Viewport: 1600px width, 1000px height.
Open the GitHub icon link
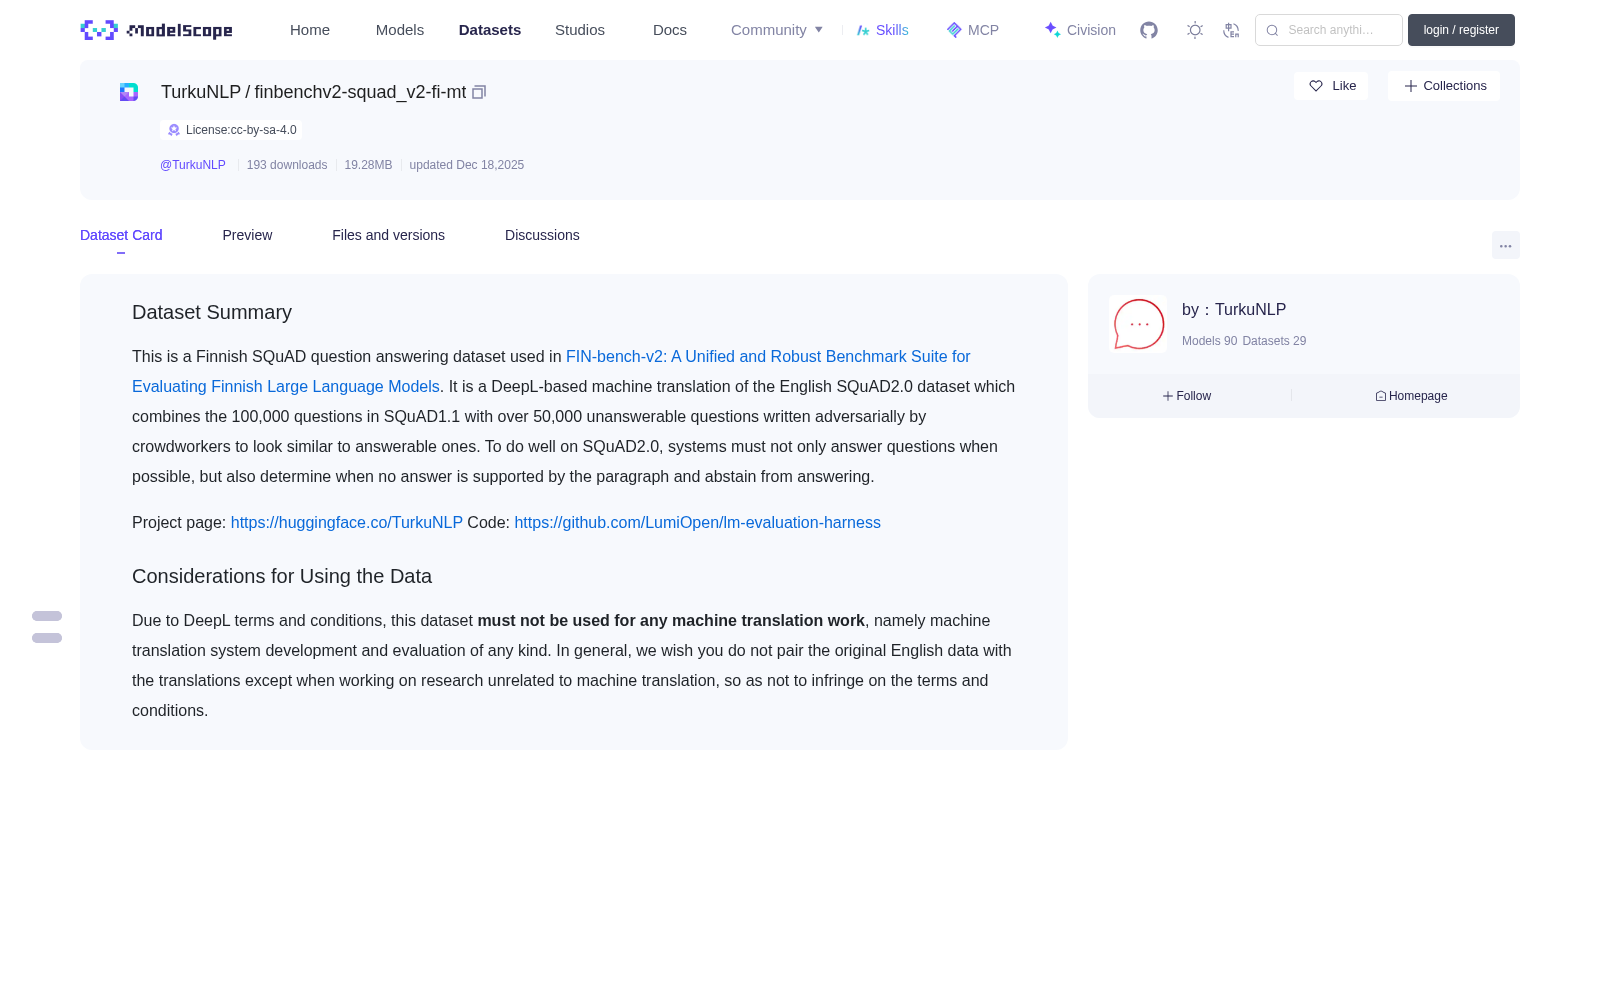(1149, 30)
